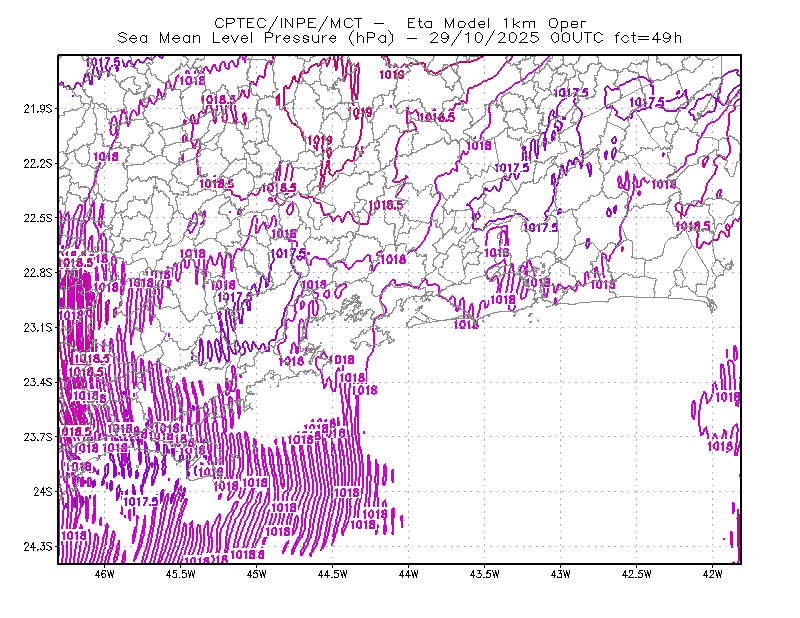Image resolution: width=800 pixels, height=618 pixels.
Task: Click the 21.9S latitude label
Action: pyautogui.click(x=38, y=109)
